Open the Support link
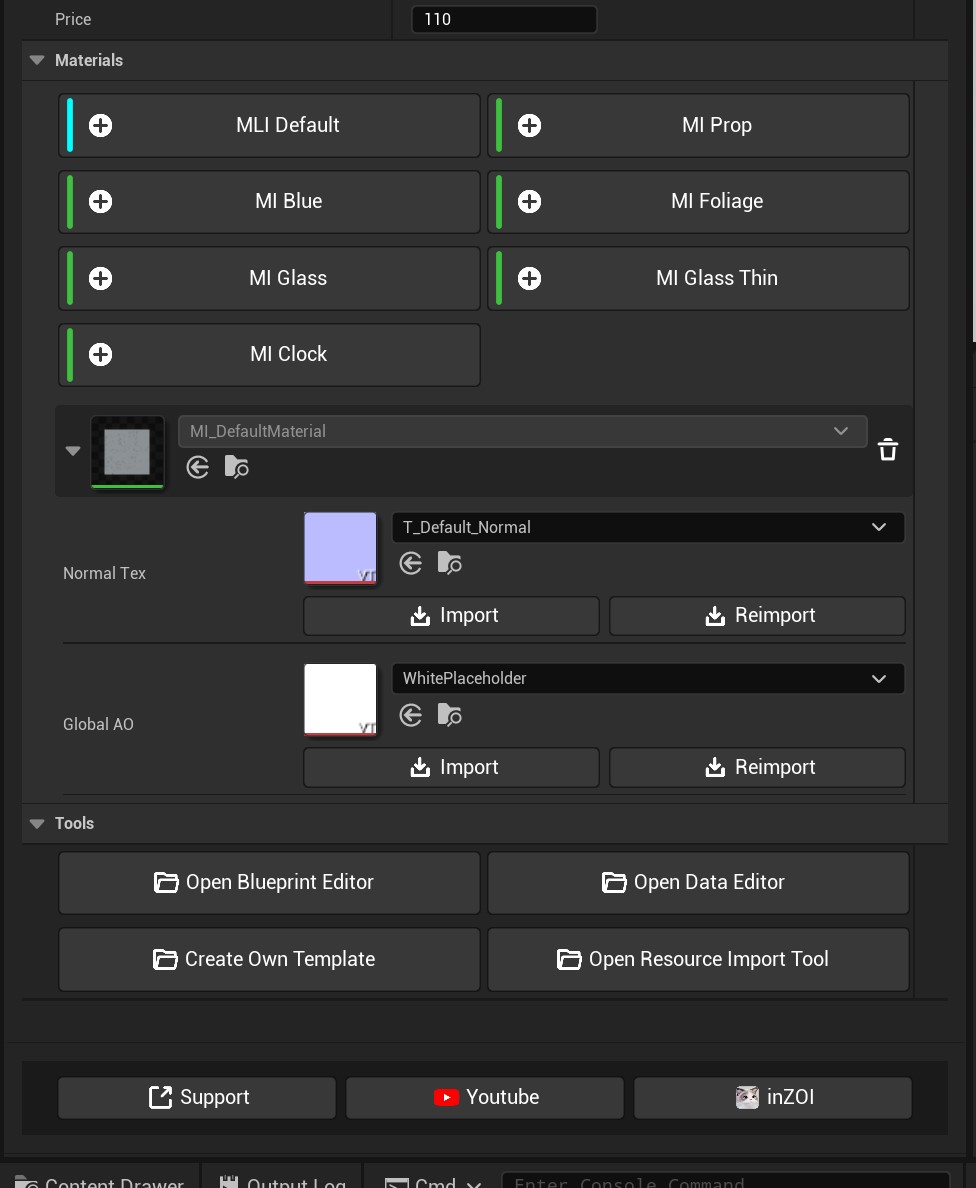 pyautogui.click(x=197, y=1098)
